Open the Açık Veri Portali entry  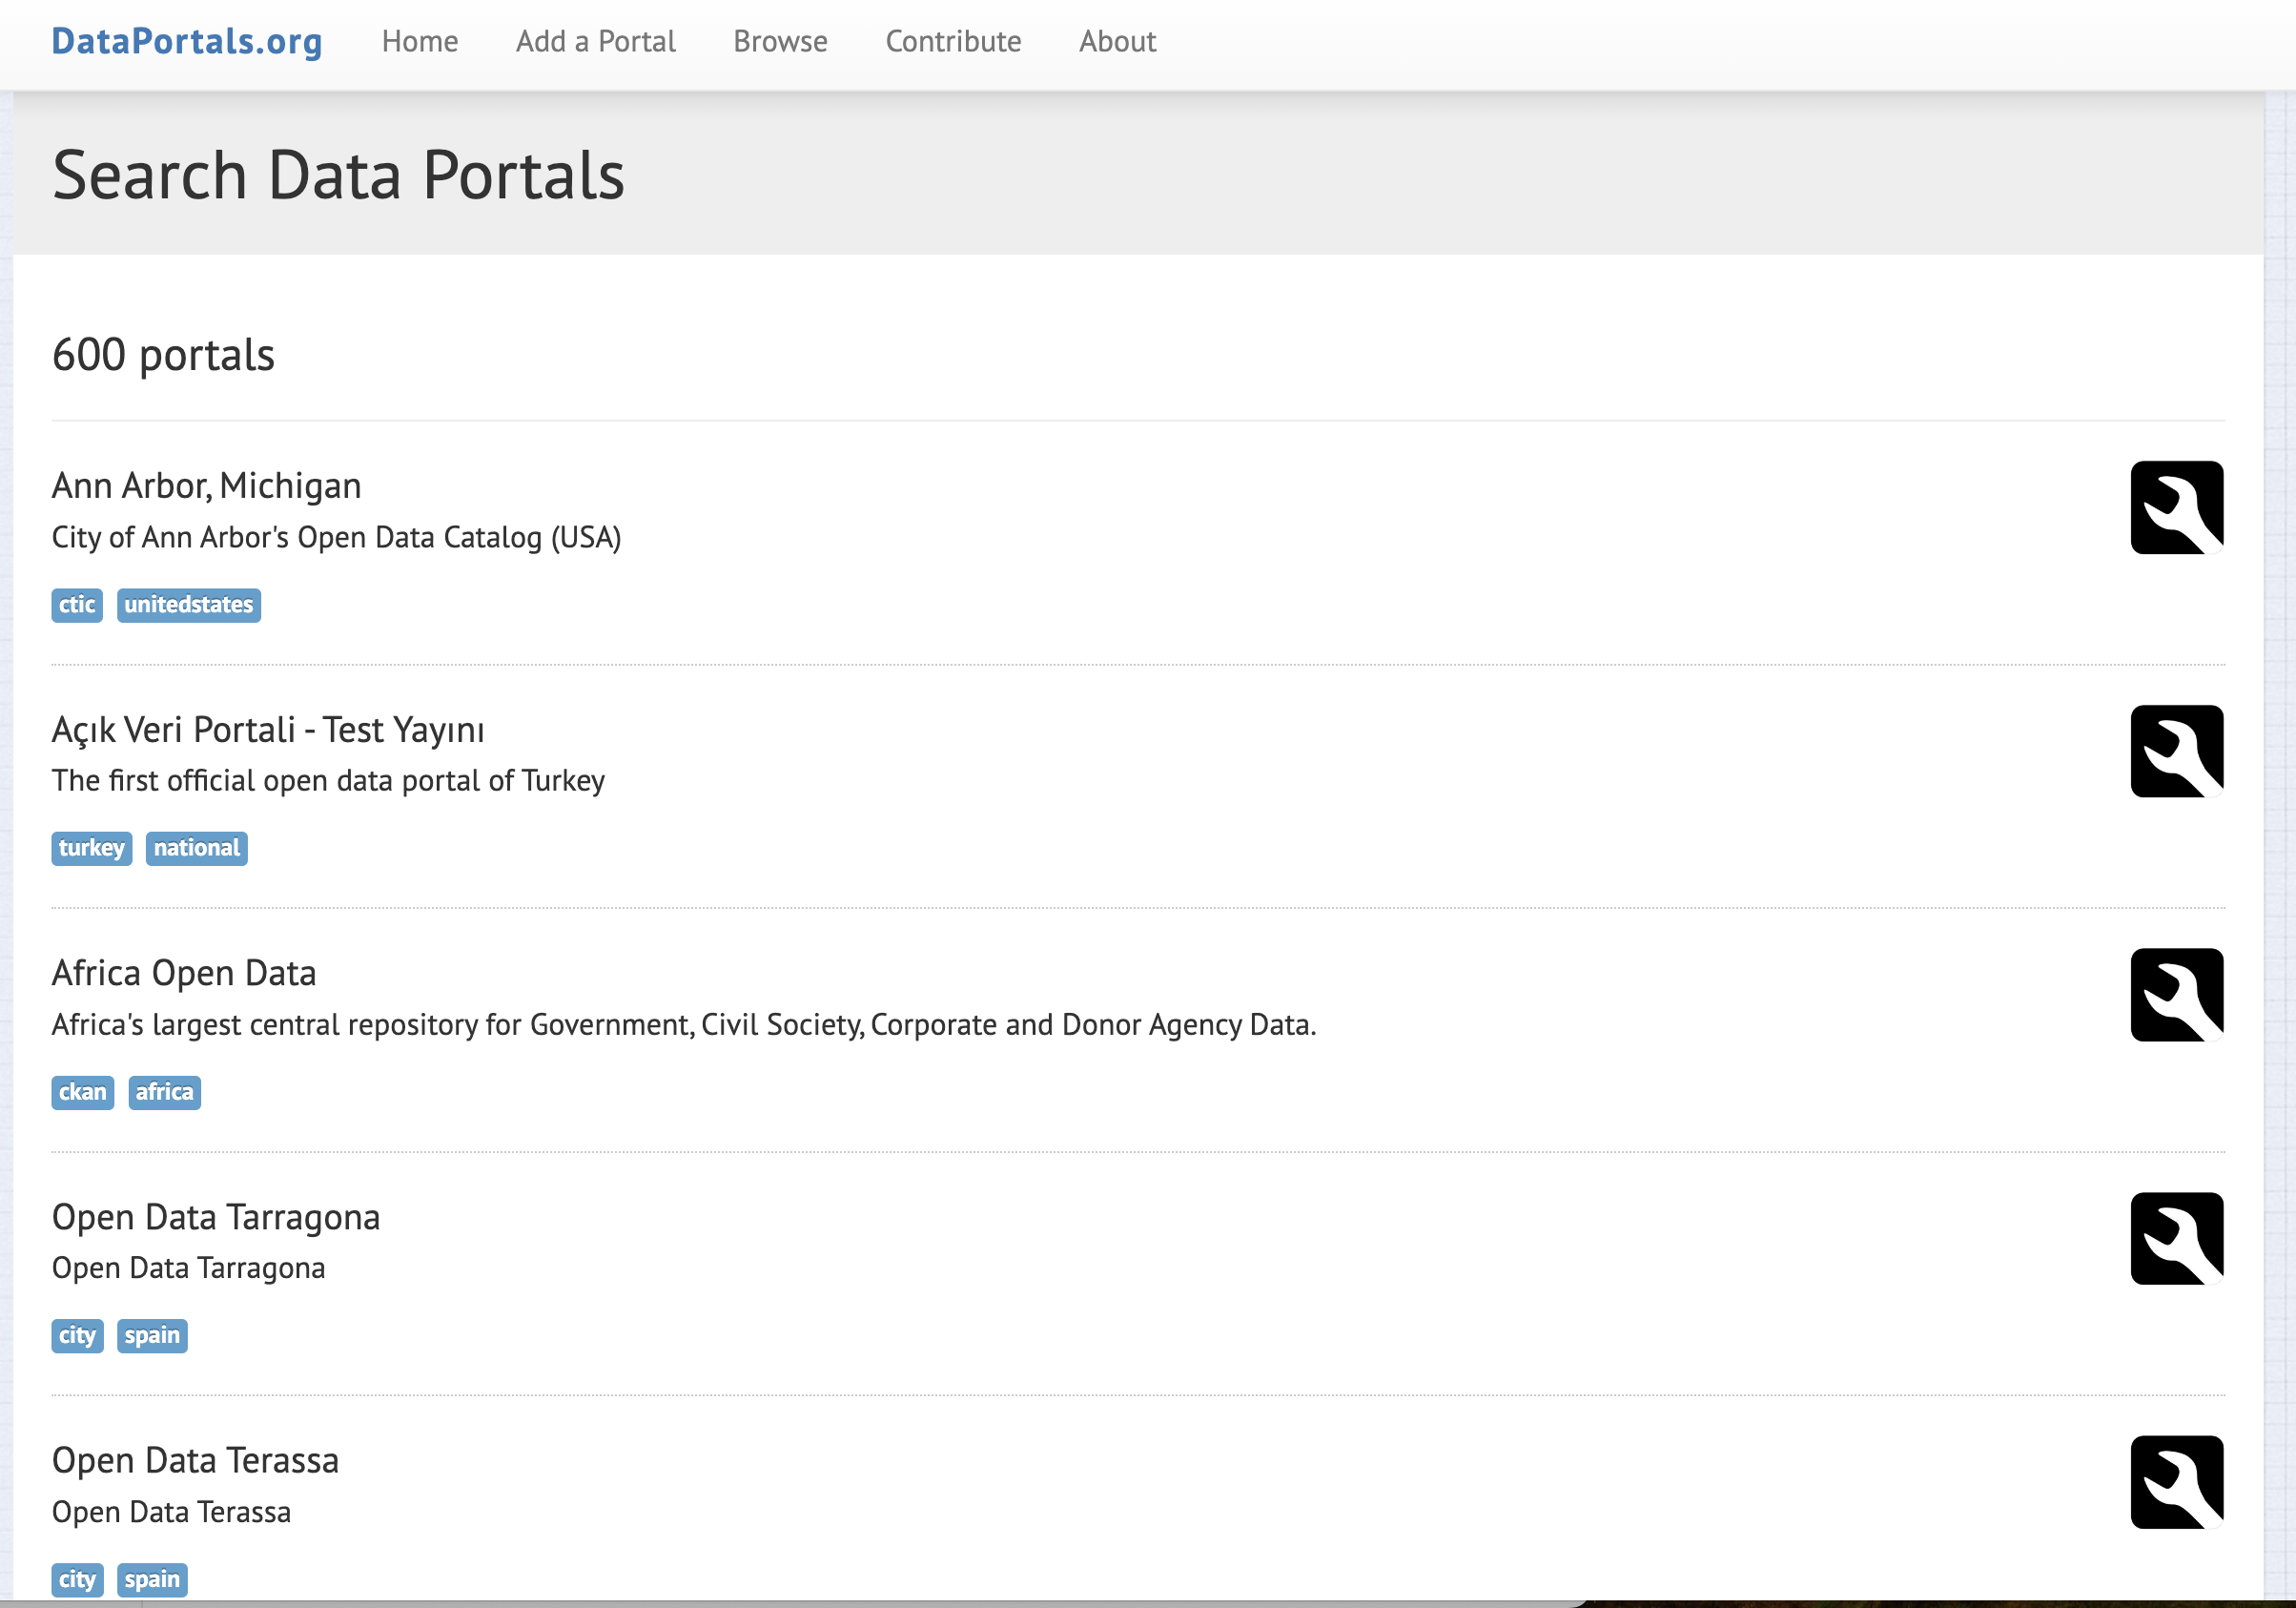point(268,729)
